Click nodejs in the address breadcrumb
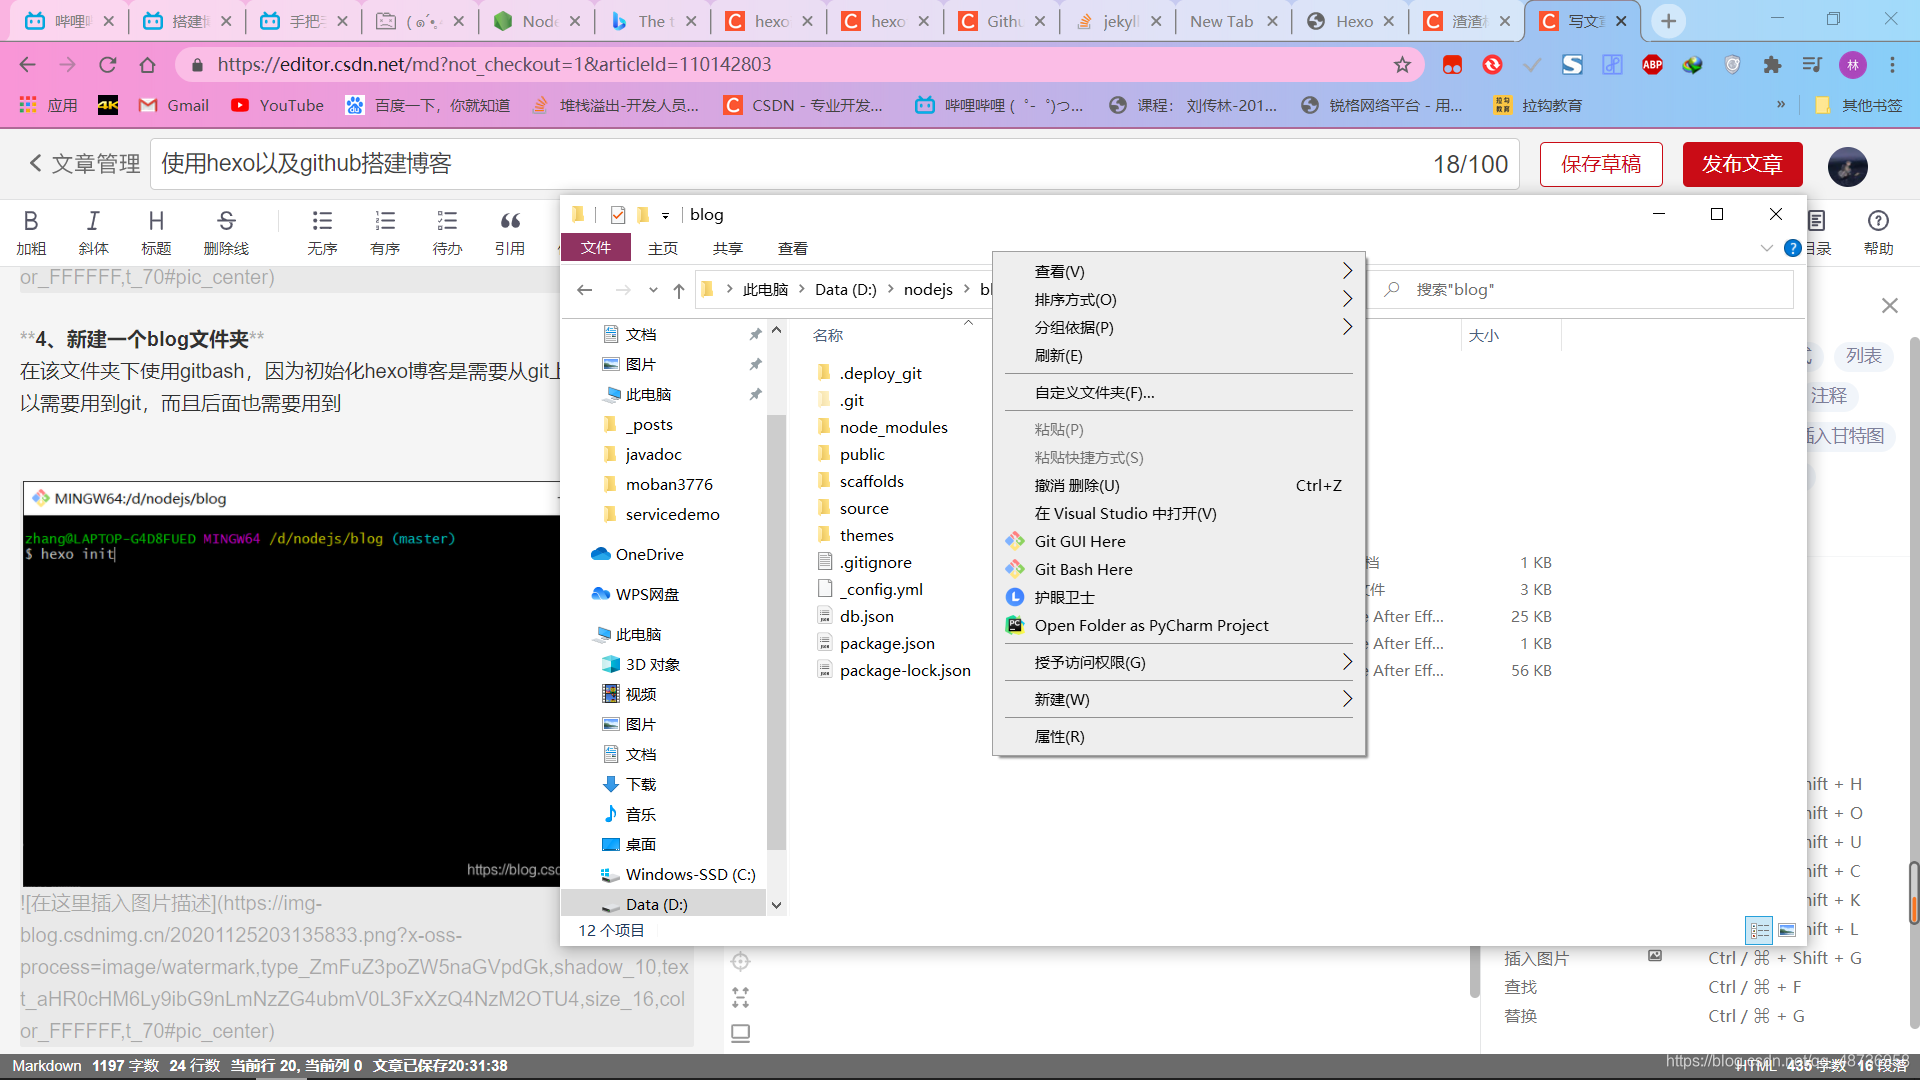The height and width of the screenshot is (1080, 1920). click(928, 290)
